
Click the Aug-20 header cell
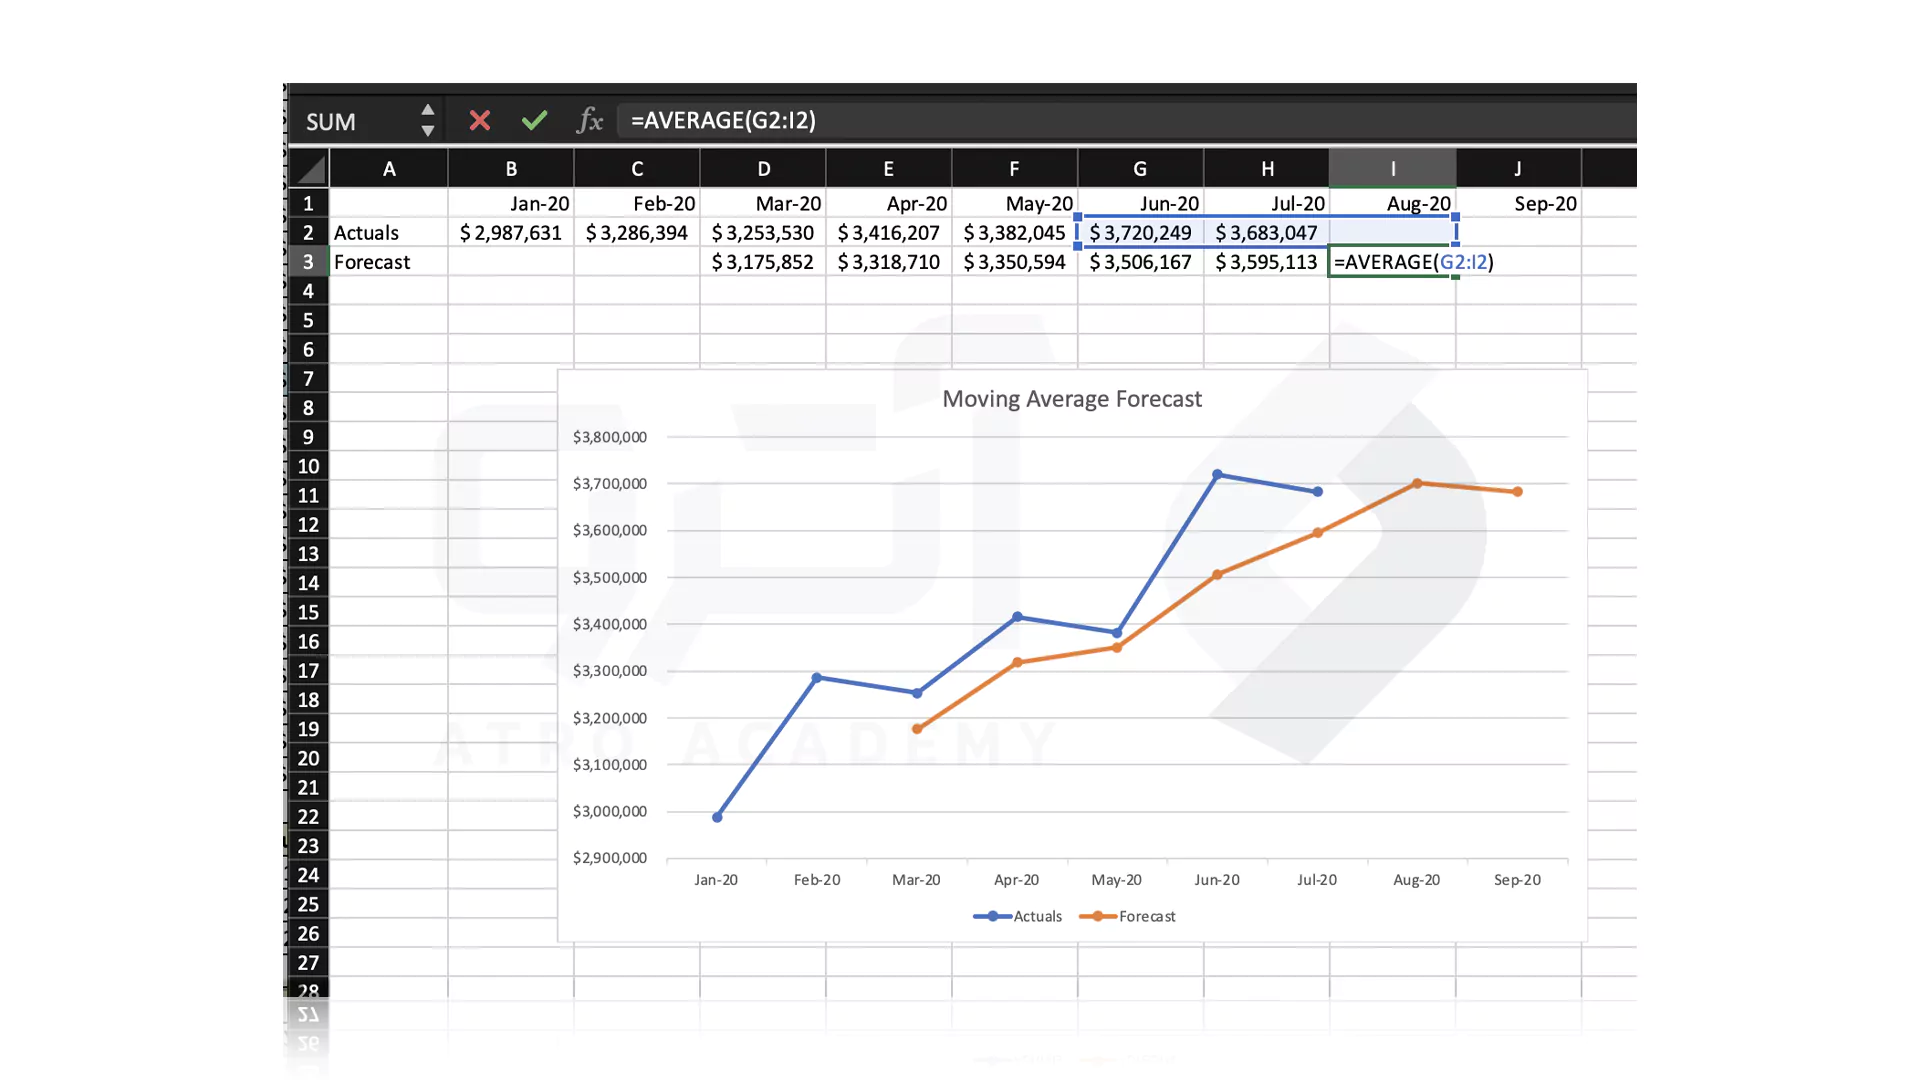1393,204
